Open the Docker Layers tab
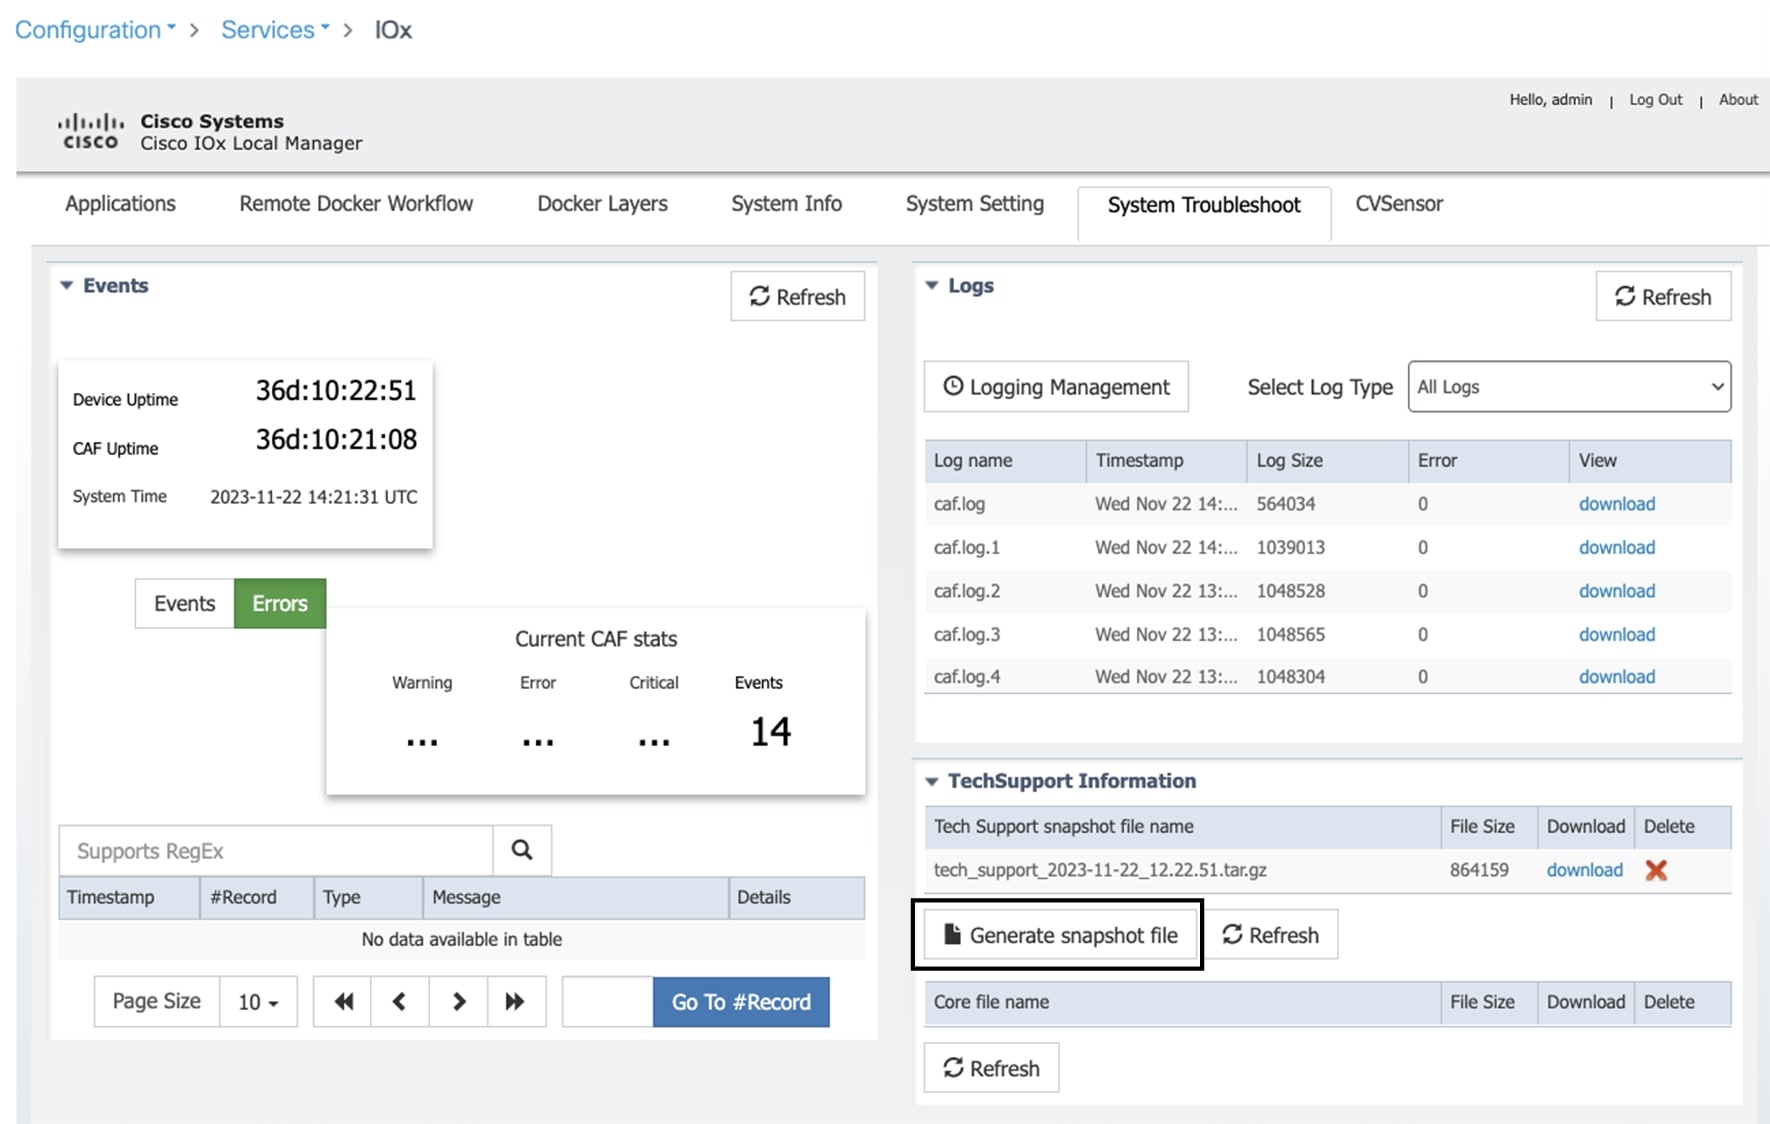The height and width of the screenshot is (1124, 1770). pos(602,204)
